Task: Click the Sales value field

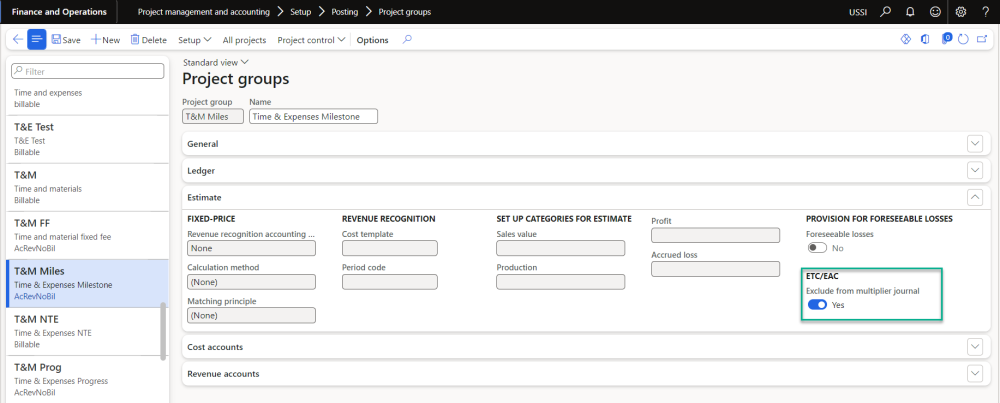Action: (561, 248)
